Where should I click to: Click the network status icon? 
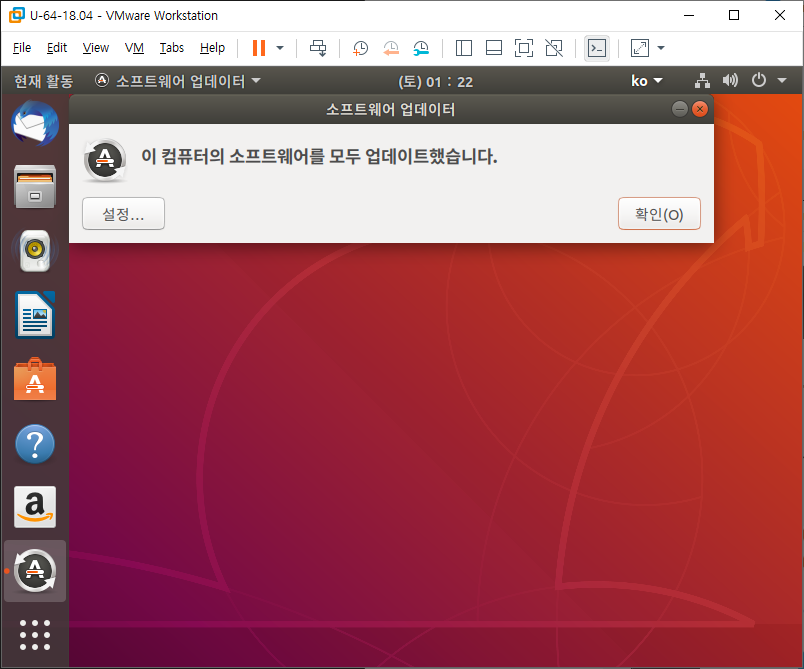(x=702, y=80)
